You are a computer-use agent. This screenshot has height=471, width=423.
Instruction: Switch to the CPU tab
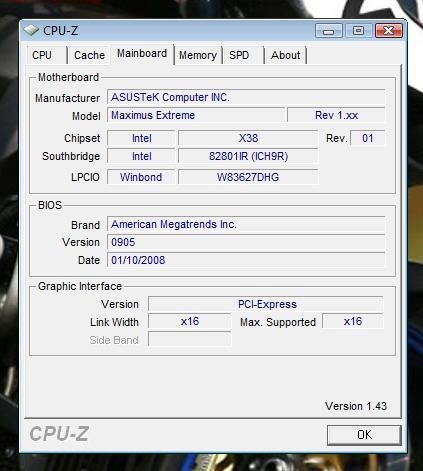tap(46, 55)
